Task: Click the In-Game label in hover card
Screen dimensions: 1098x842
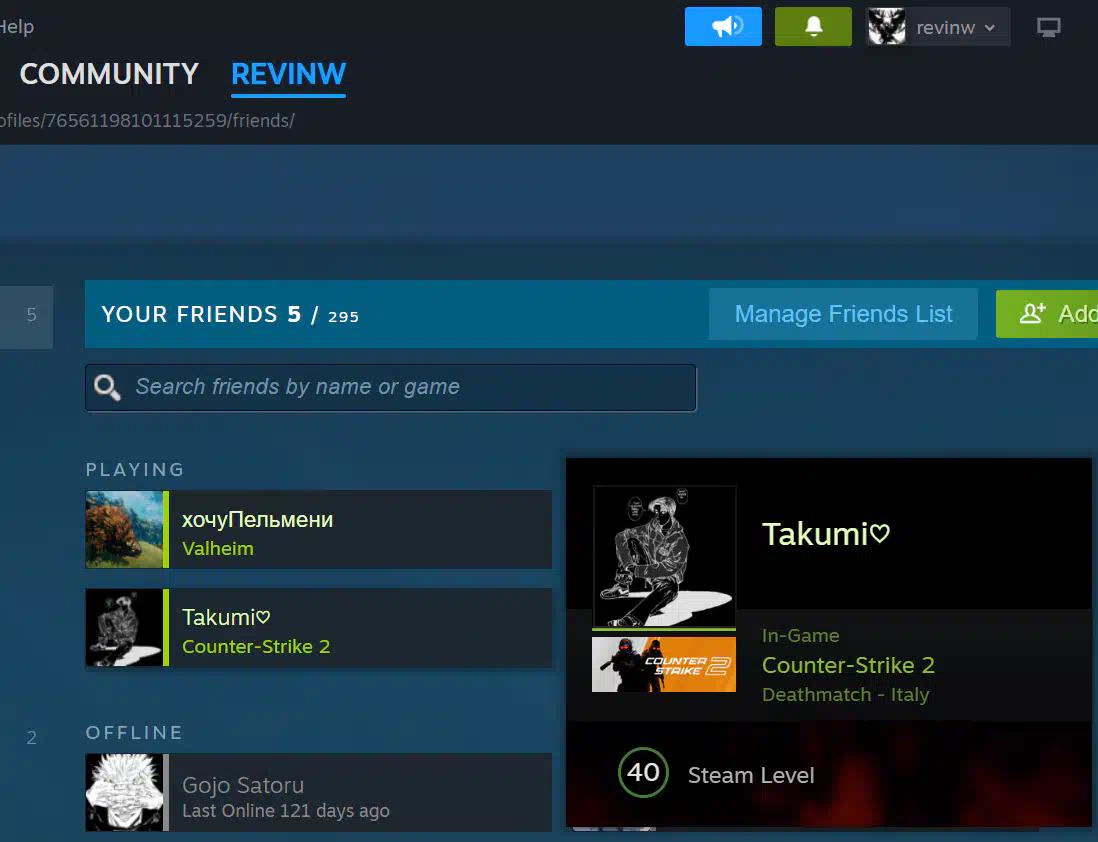Action: (800, 635)
